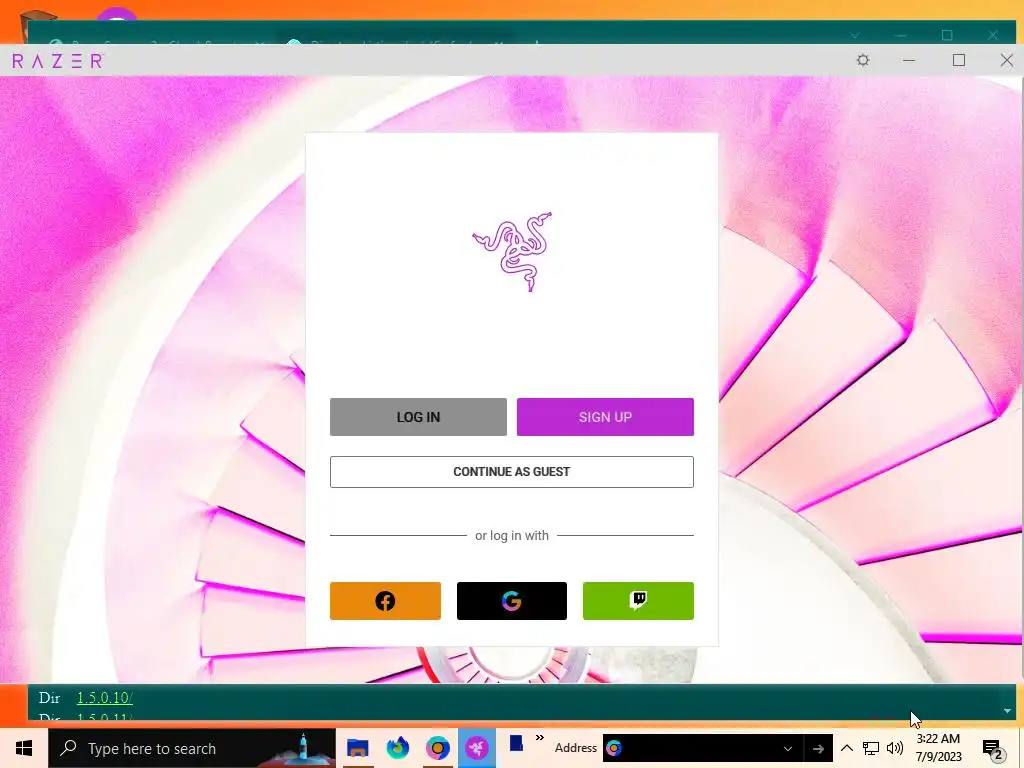This screenshot has width=1024, height=768.
Task: Show hidden system tray icons
Action: coord(847,748)
